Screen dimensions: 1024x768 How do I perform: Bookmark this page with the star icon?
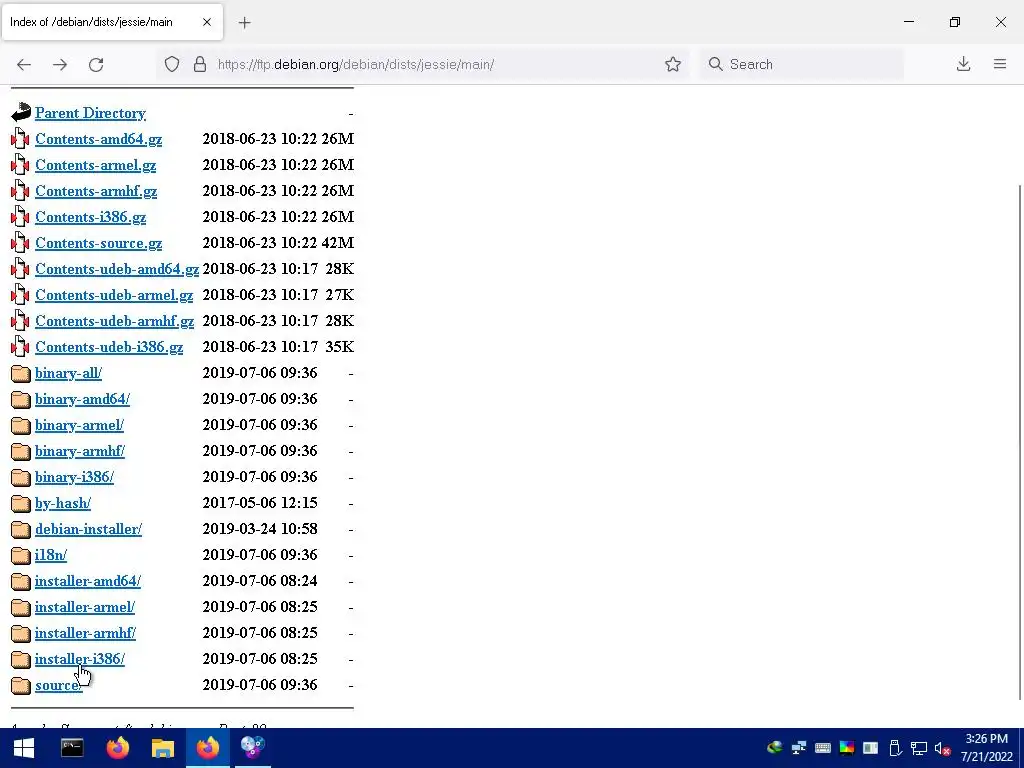(673, 64)
